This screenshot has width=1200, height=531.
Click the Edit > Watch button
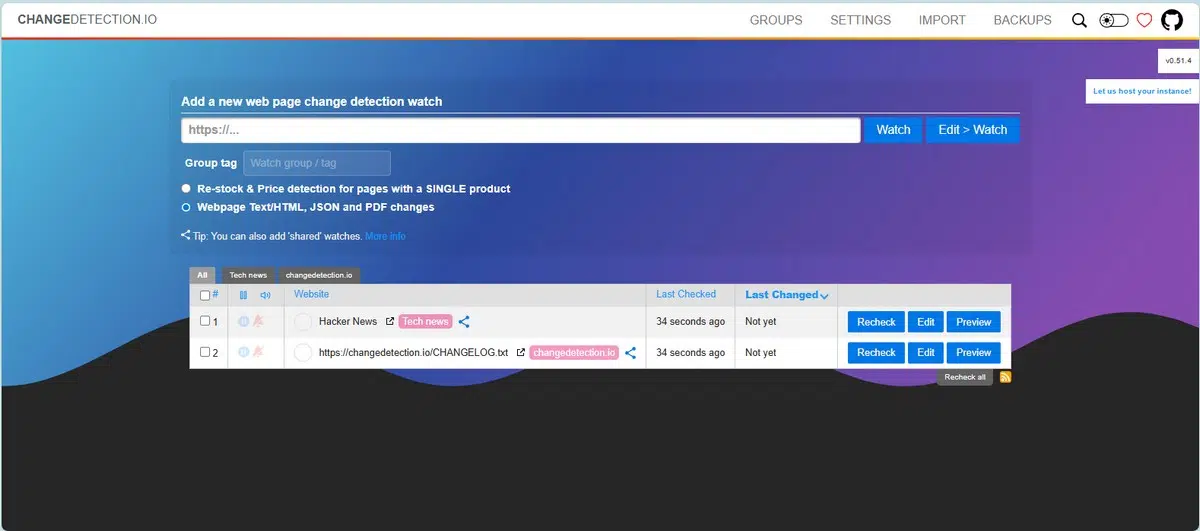pos(972,130)
